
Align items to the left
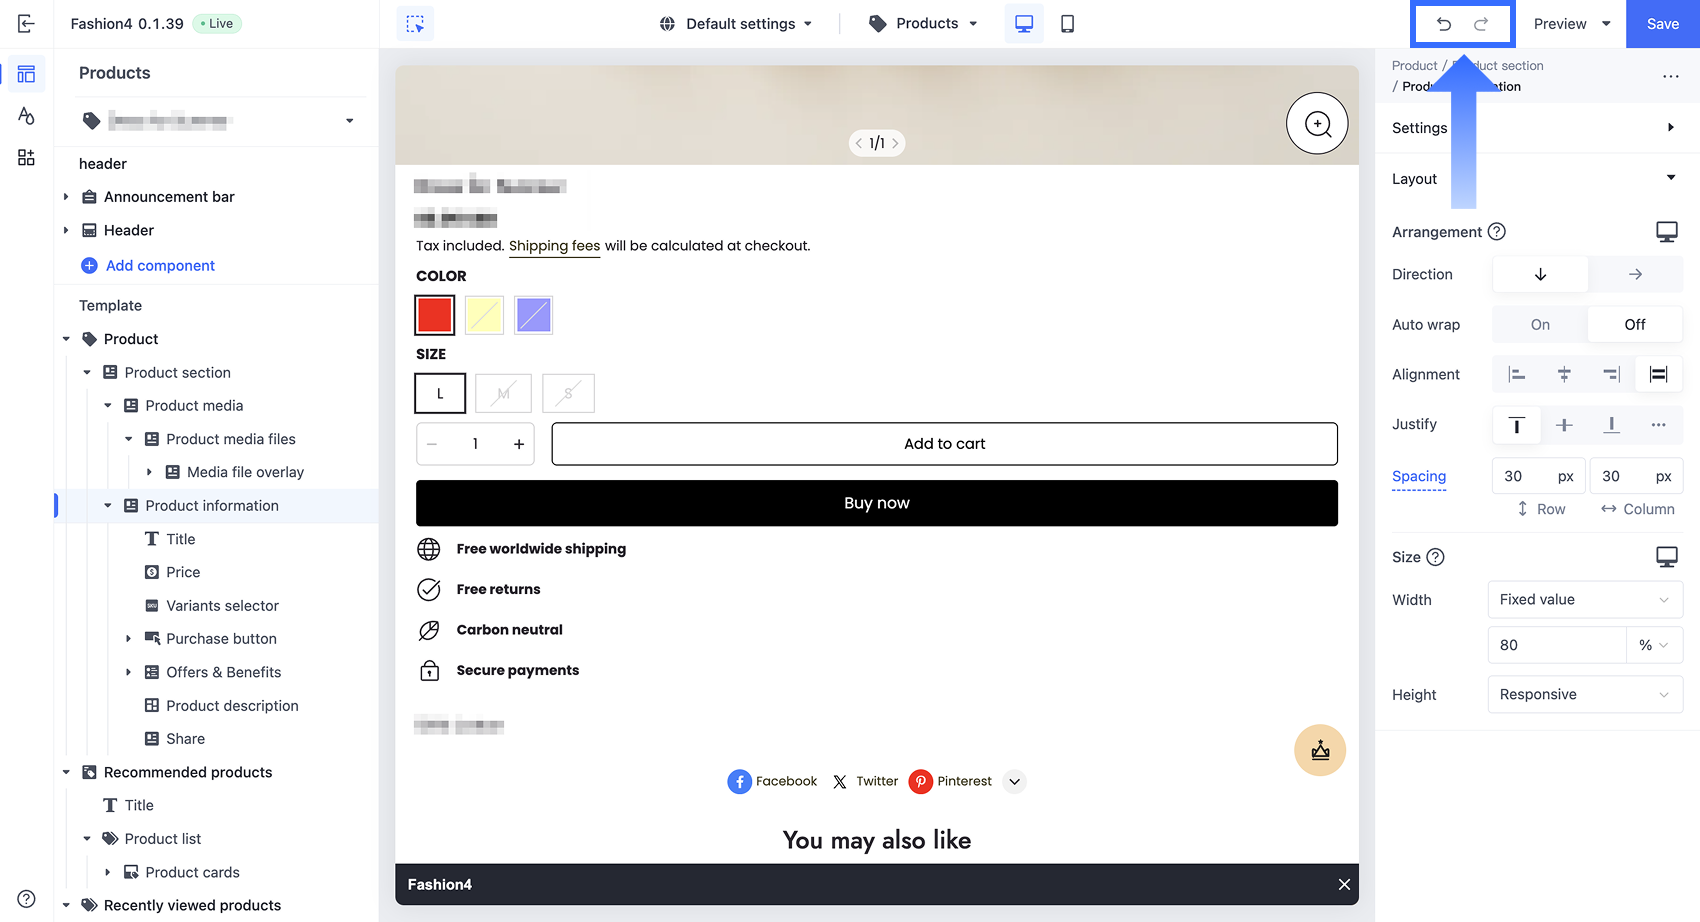click(1517, 374)
